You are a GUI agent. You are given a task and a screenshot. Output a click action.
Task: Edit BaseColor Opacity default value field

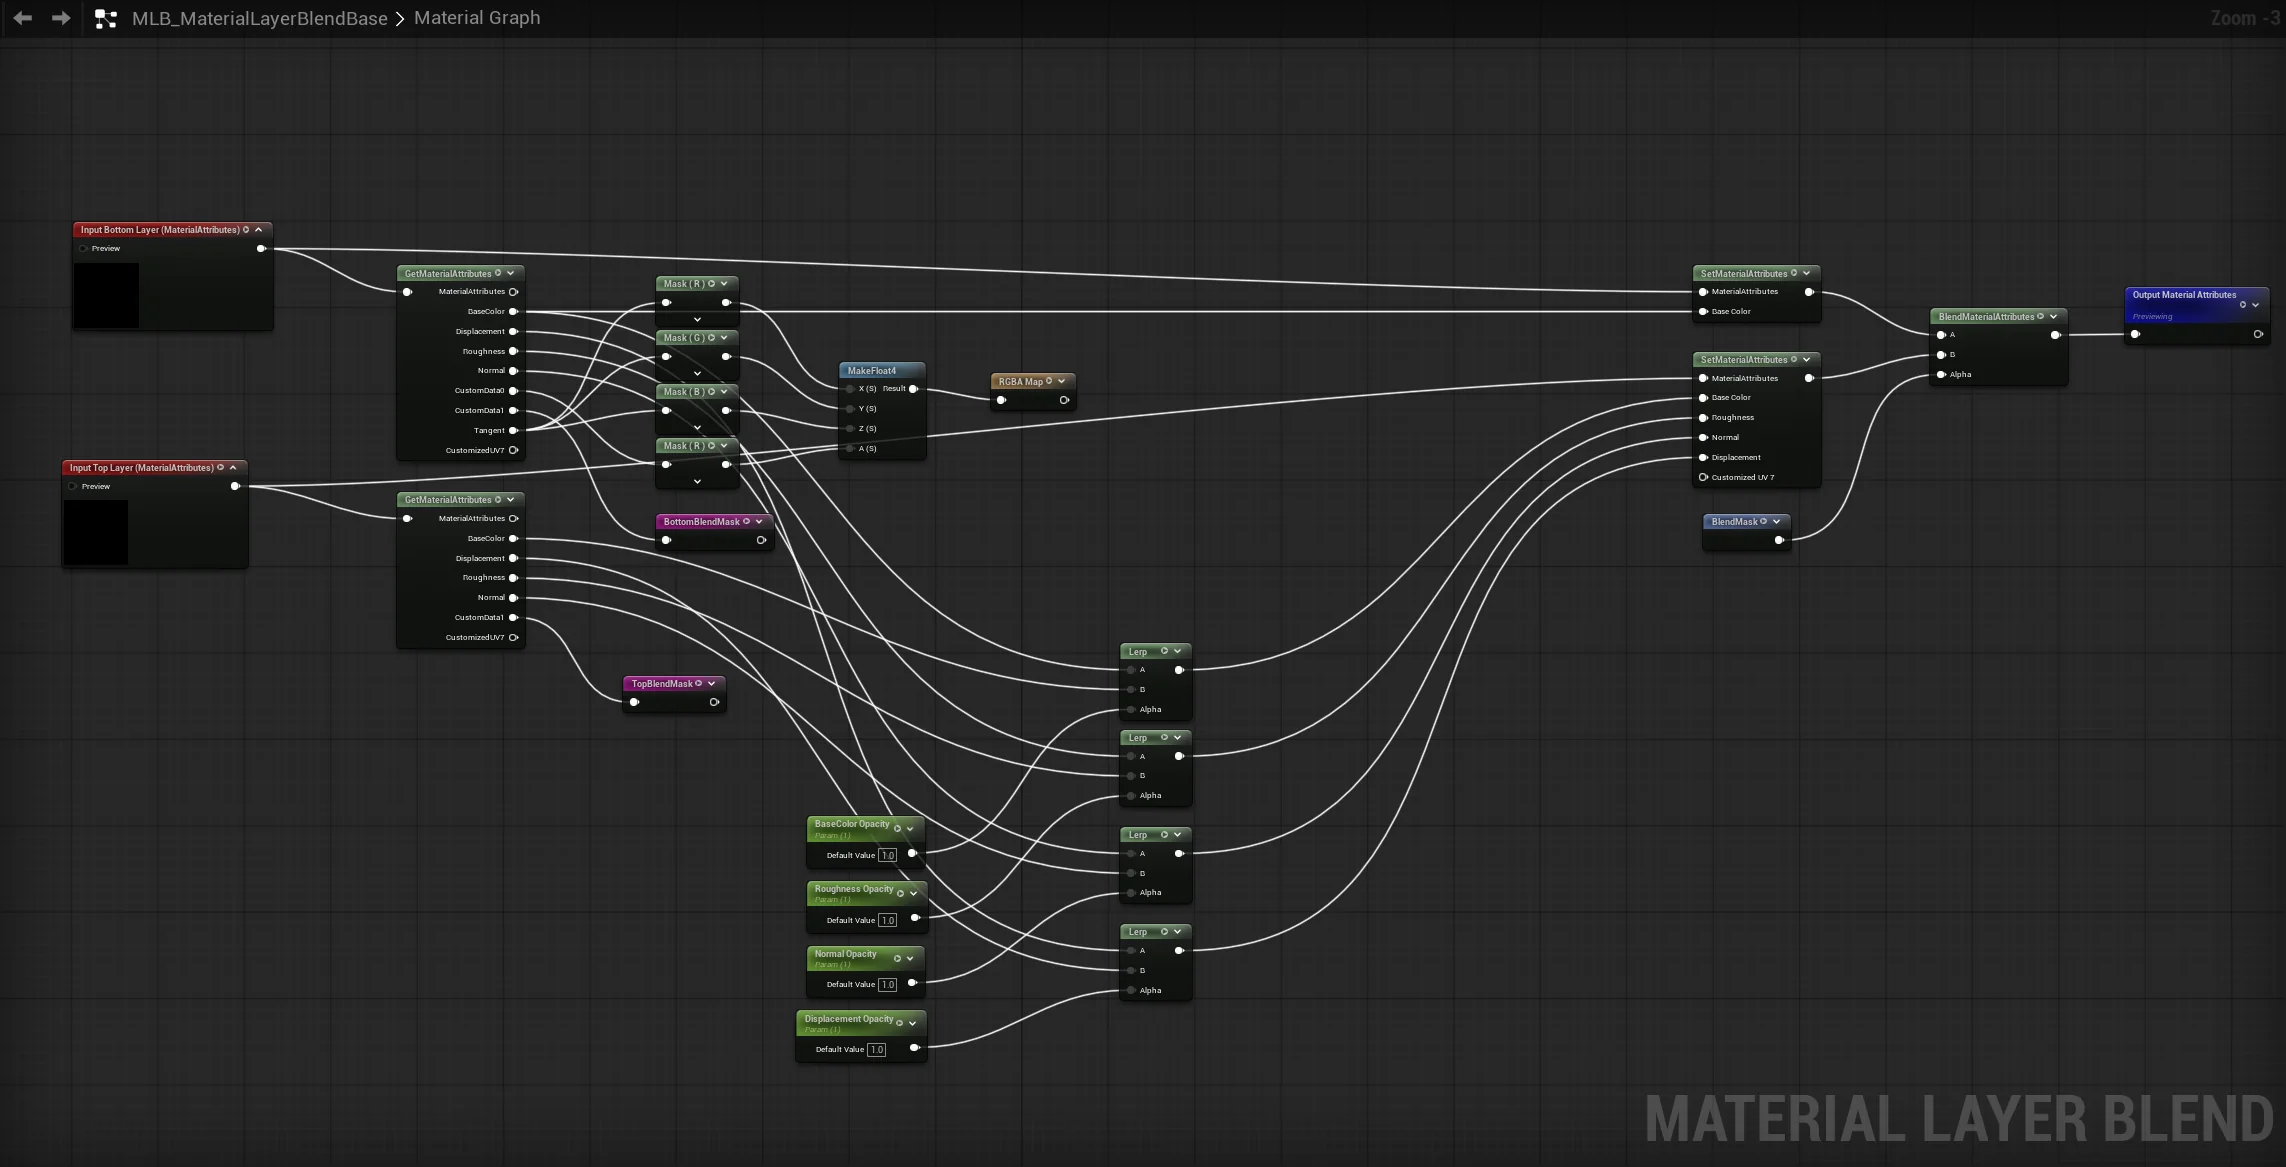(x=888, y=856)
